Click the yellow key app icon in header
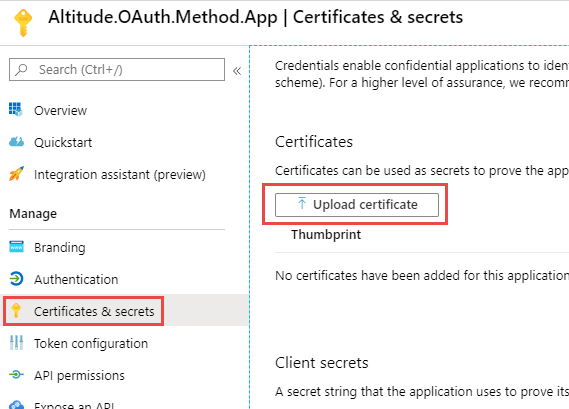The height and width of the screenshot is (409, 569). tap(23, 23)
